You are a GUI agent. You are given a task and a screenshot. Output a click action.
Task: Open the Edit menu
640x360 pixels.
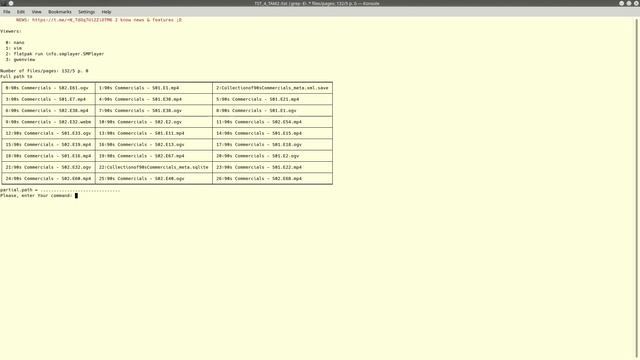point(20,12)
